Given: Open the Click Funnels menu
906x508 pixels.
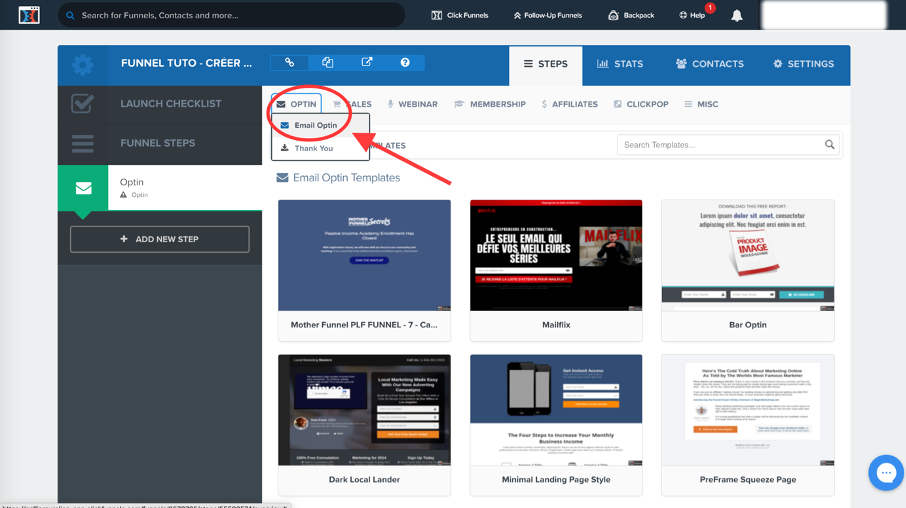Looking at the screenshot, I should 460,16.
